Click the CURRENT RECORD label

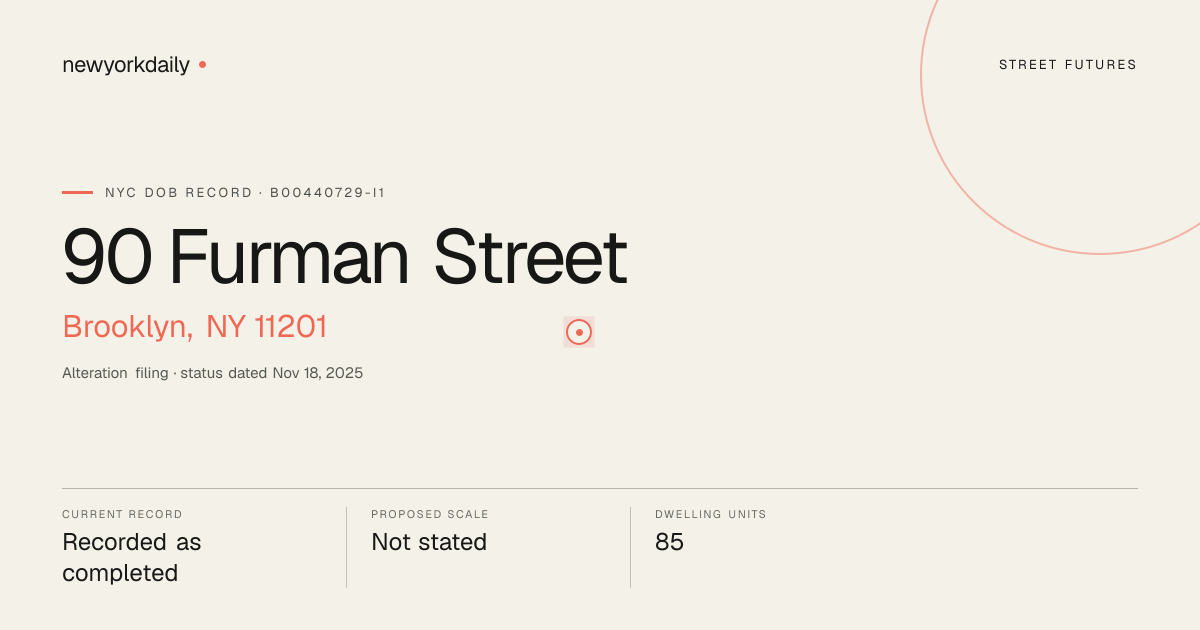tap(122, 514)
